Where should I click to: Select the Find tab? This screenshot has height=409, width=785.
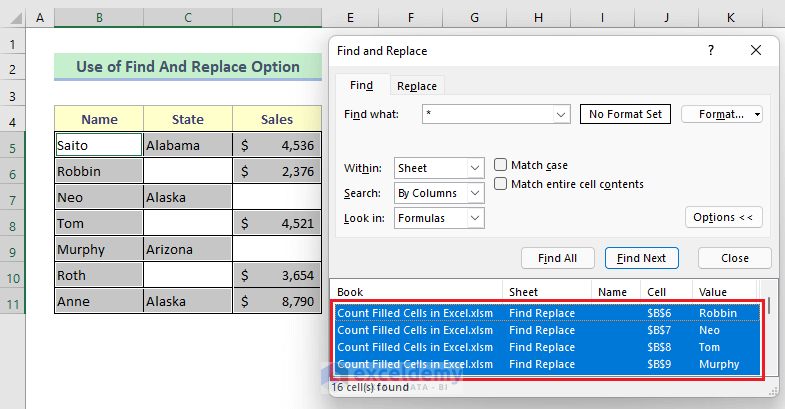pos(361,86)
